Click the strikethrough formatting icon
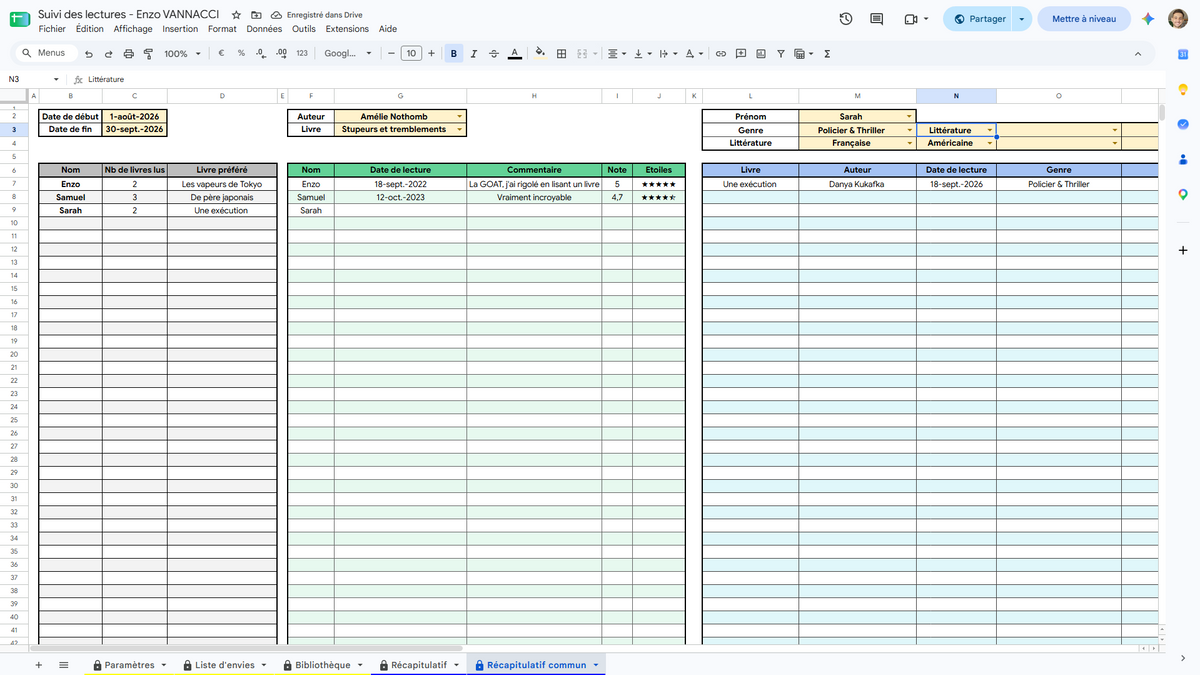This screenshot has width=1200, height=675. coord(493,54)
